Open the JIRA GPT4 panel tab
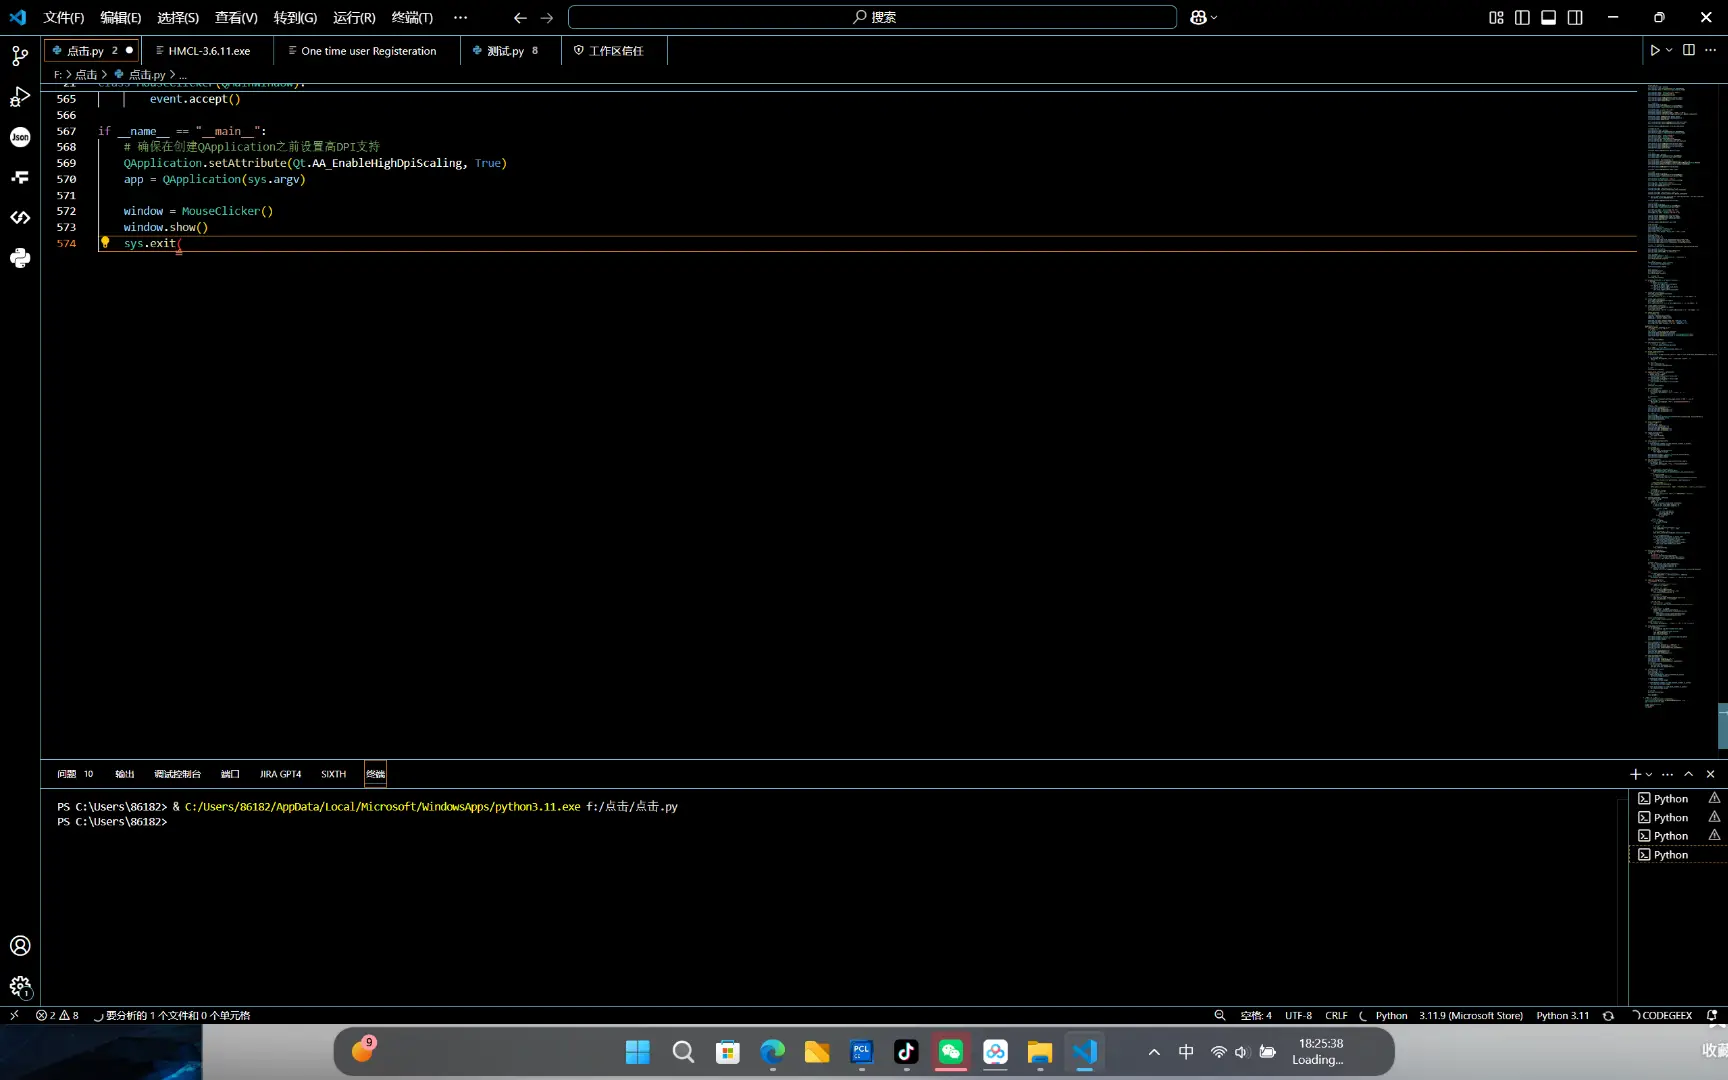 click(280, 774)
